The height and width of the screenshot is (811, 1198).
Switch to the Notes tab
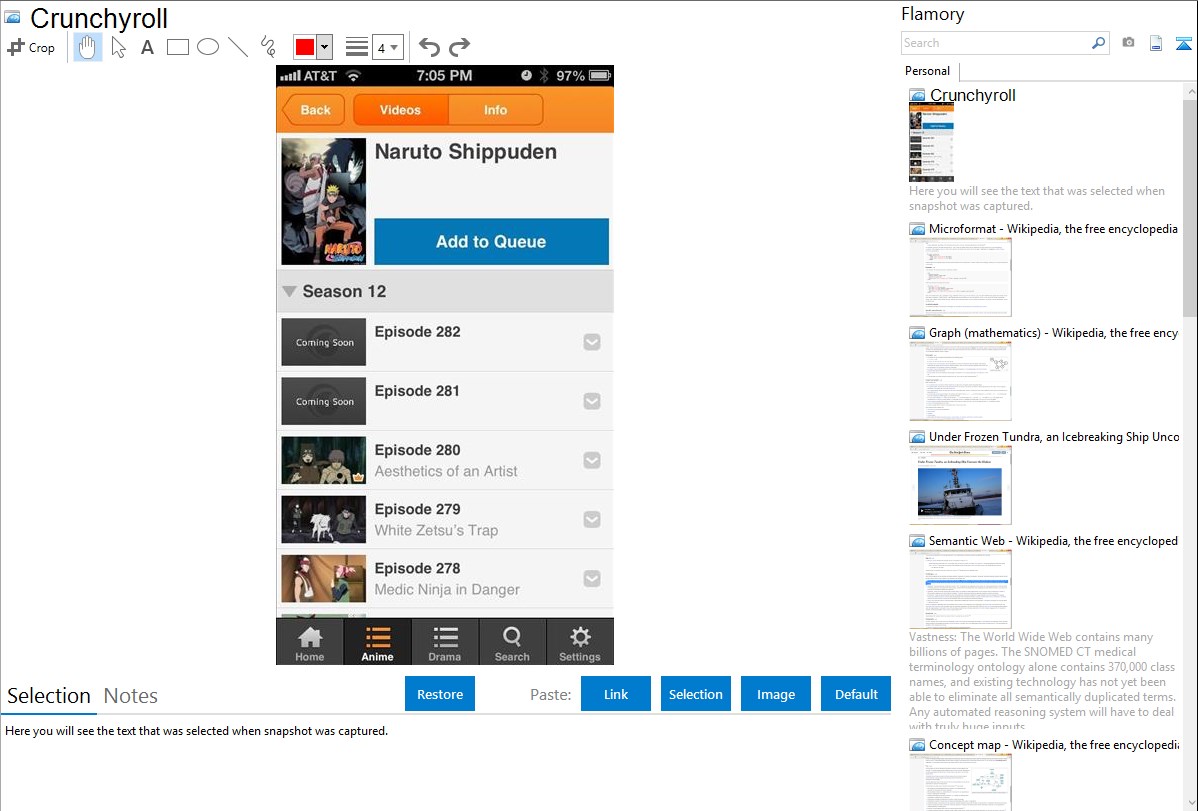click(131, 696)
